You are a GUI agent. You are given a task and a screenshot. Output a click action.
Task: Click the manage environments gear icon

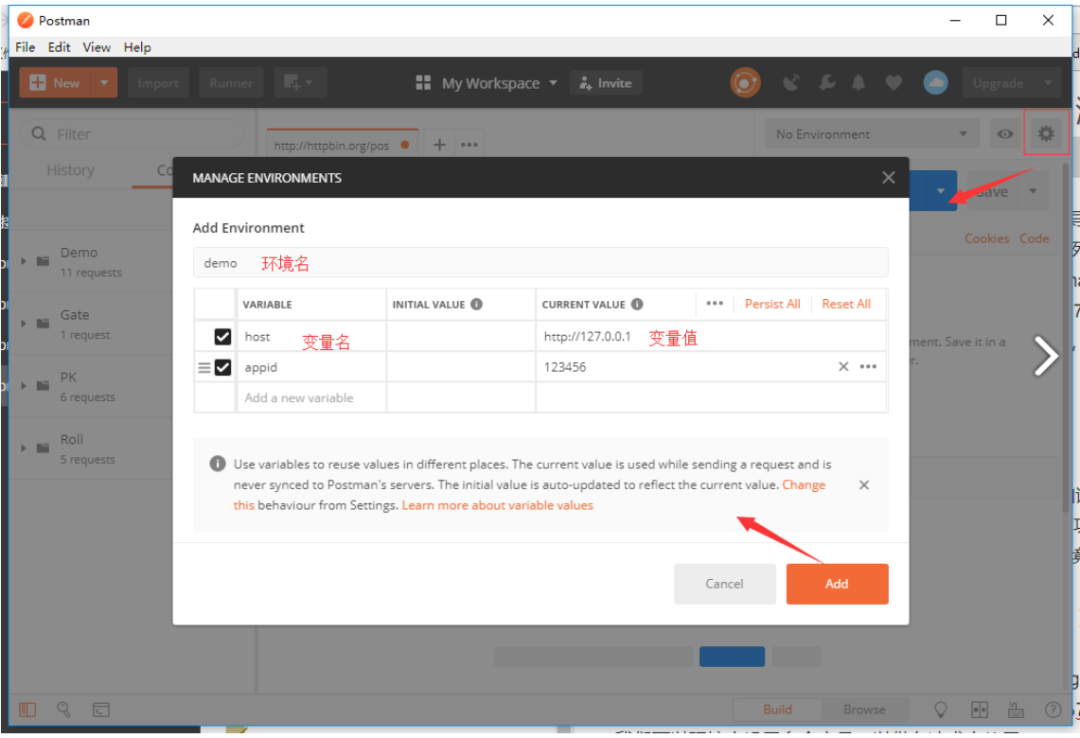pos(1046,133)
